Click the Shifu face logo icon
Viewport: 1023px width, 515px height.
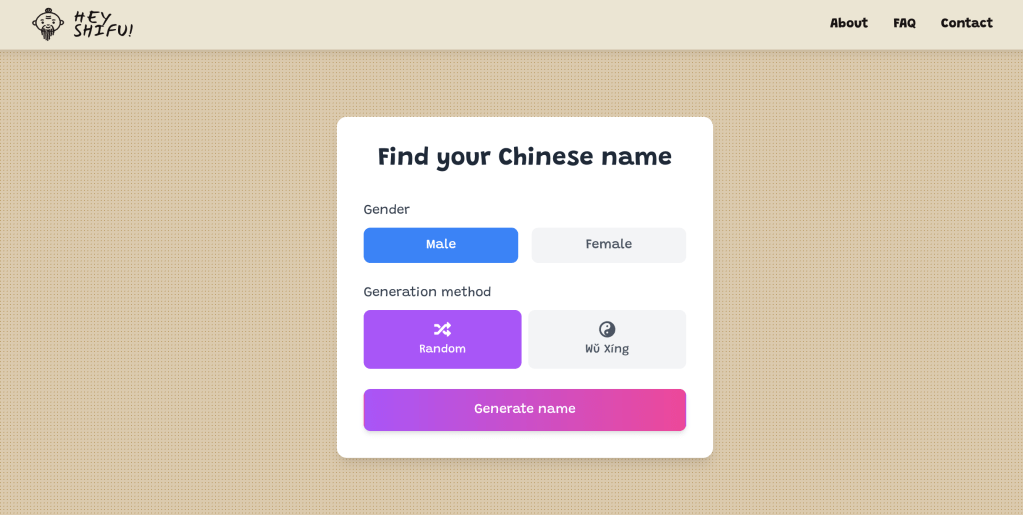(48, 24)
